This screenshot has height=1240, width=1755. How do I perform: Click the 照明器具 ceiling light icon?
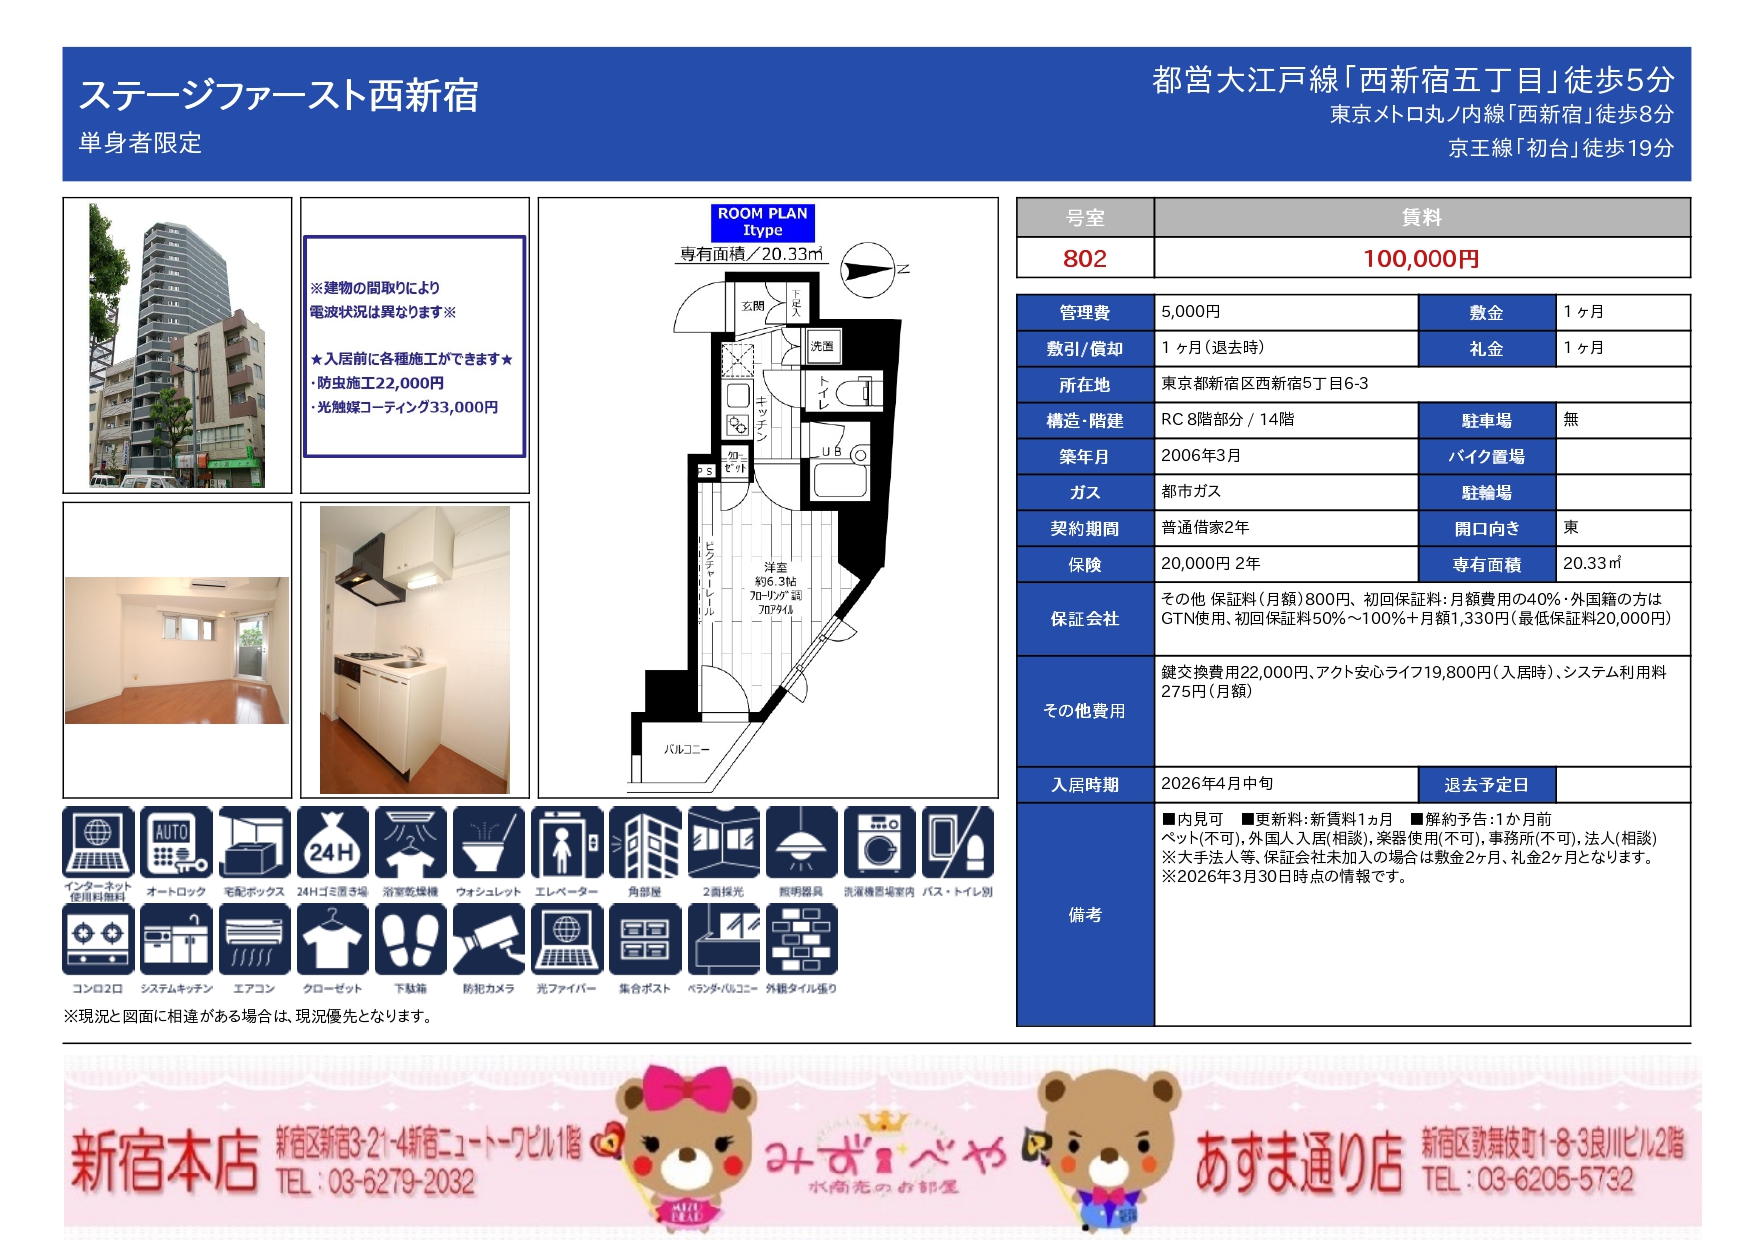click(801, 842)
